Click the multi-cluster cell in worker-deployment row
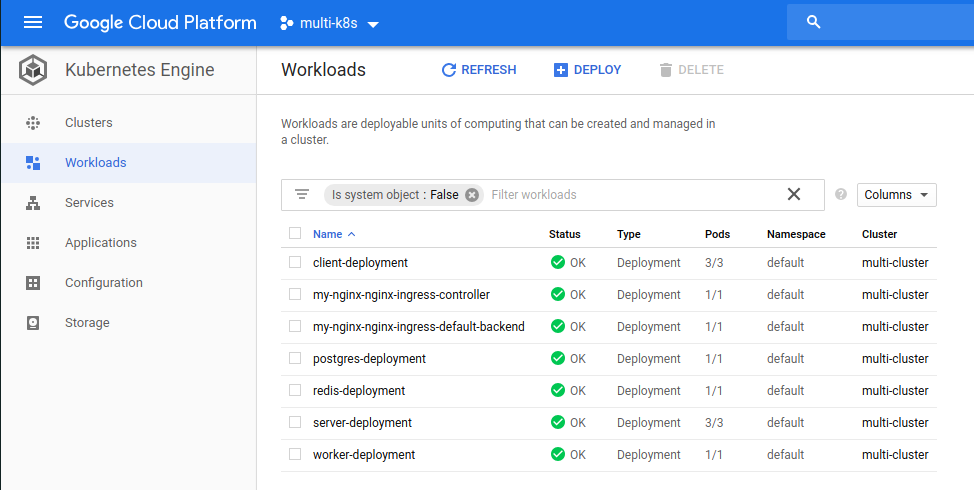This screenshot has width=974, height=490. pos(895,455)
